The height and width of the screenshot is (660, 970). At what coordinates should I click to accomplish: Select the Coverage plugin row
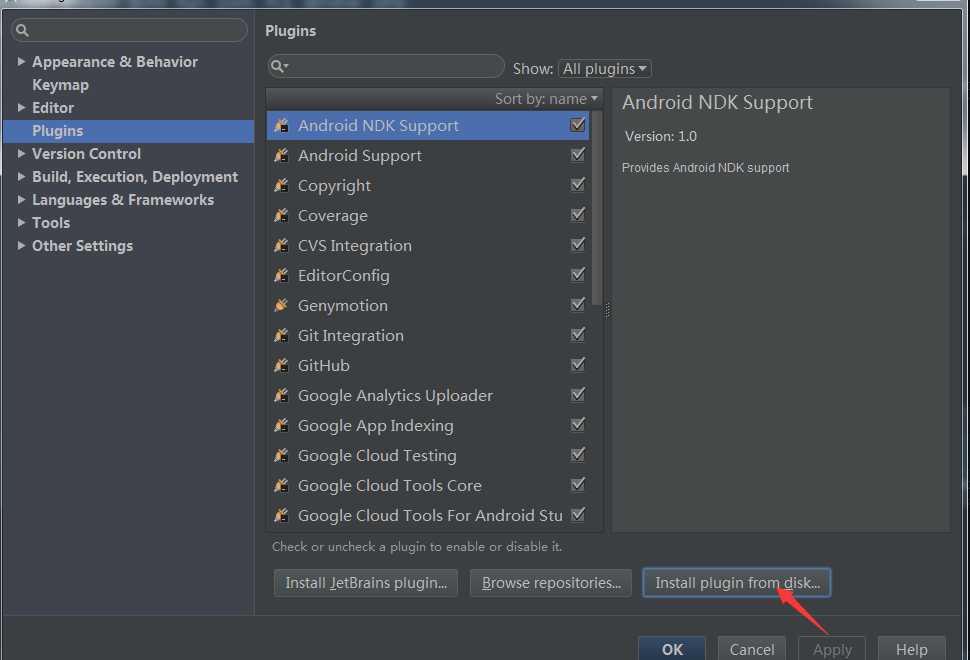(x=428, y=215)
